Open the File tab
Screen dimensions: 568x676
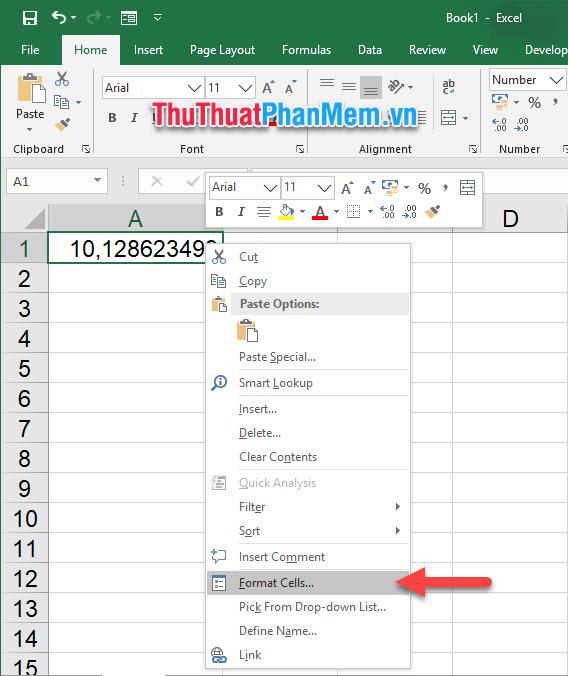click(x=30, y=50)
